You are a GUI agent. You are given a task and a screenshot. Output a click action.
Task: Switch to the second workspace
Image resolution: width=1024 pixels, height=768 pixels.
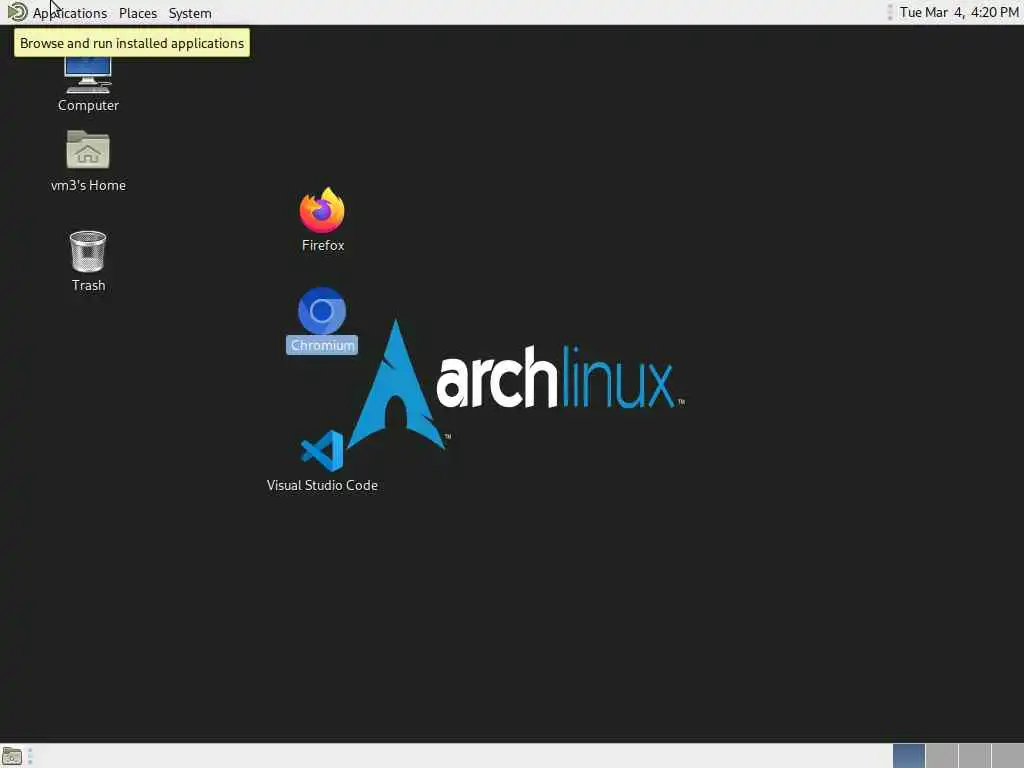pos(942,756)
